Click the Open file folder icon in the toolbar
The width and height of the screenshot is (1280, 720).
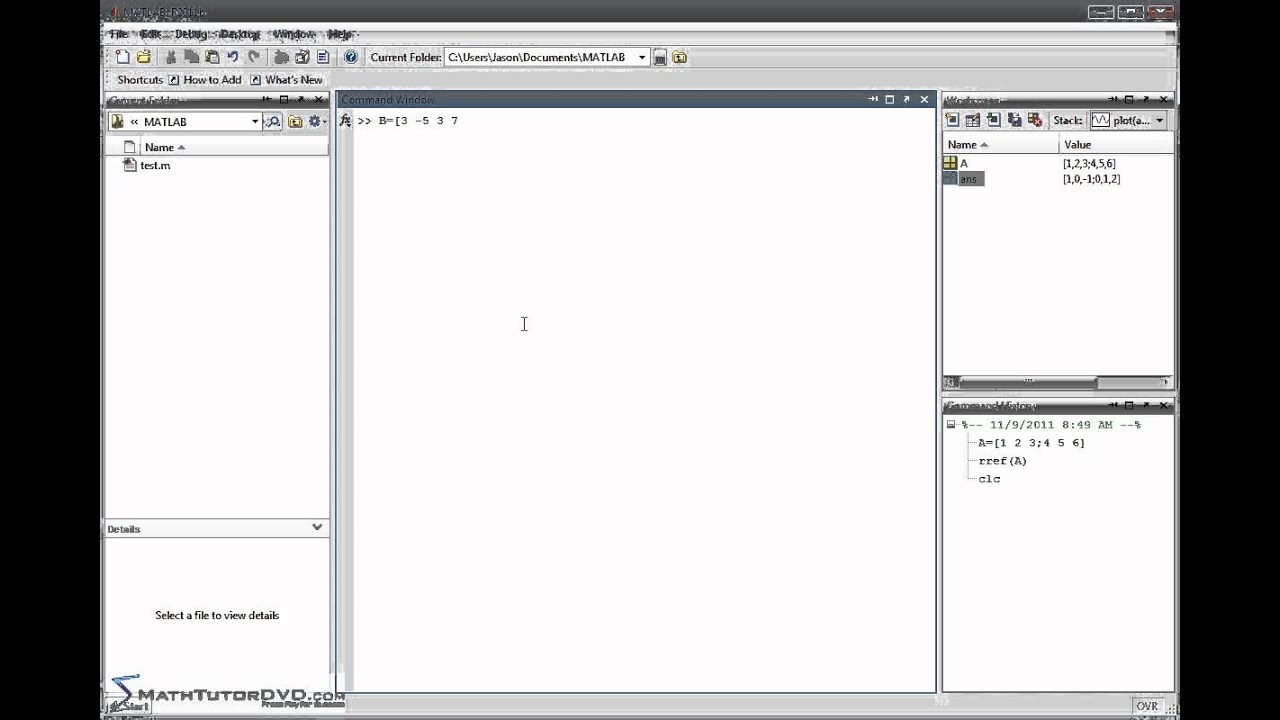click(144, 57)
